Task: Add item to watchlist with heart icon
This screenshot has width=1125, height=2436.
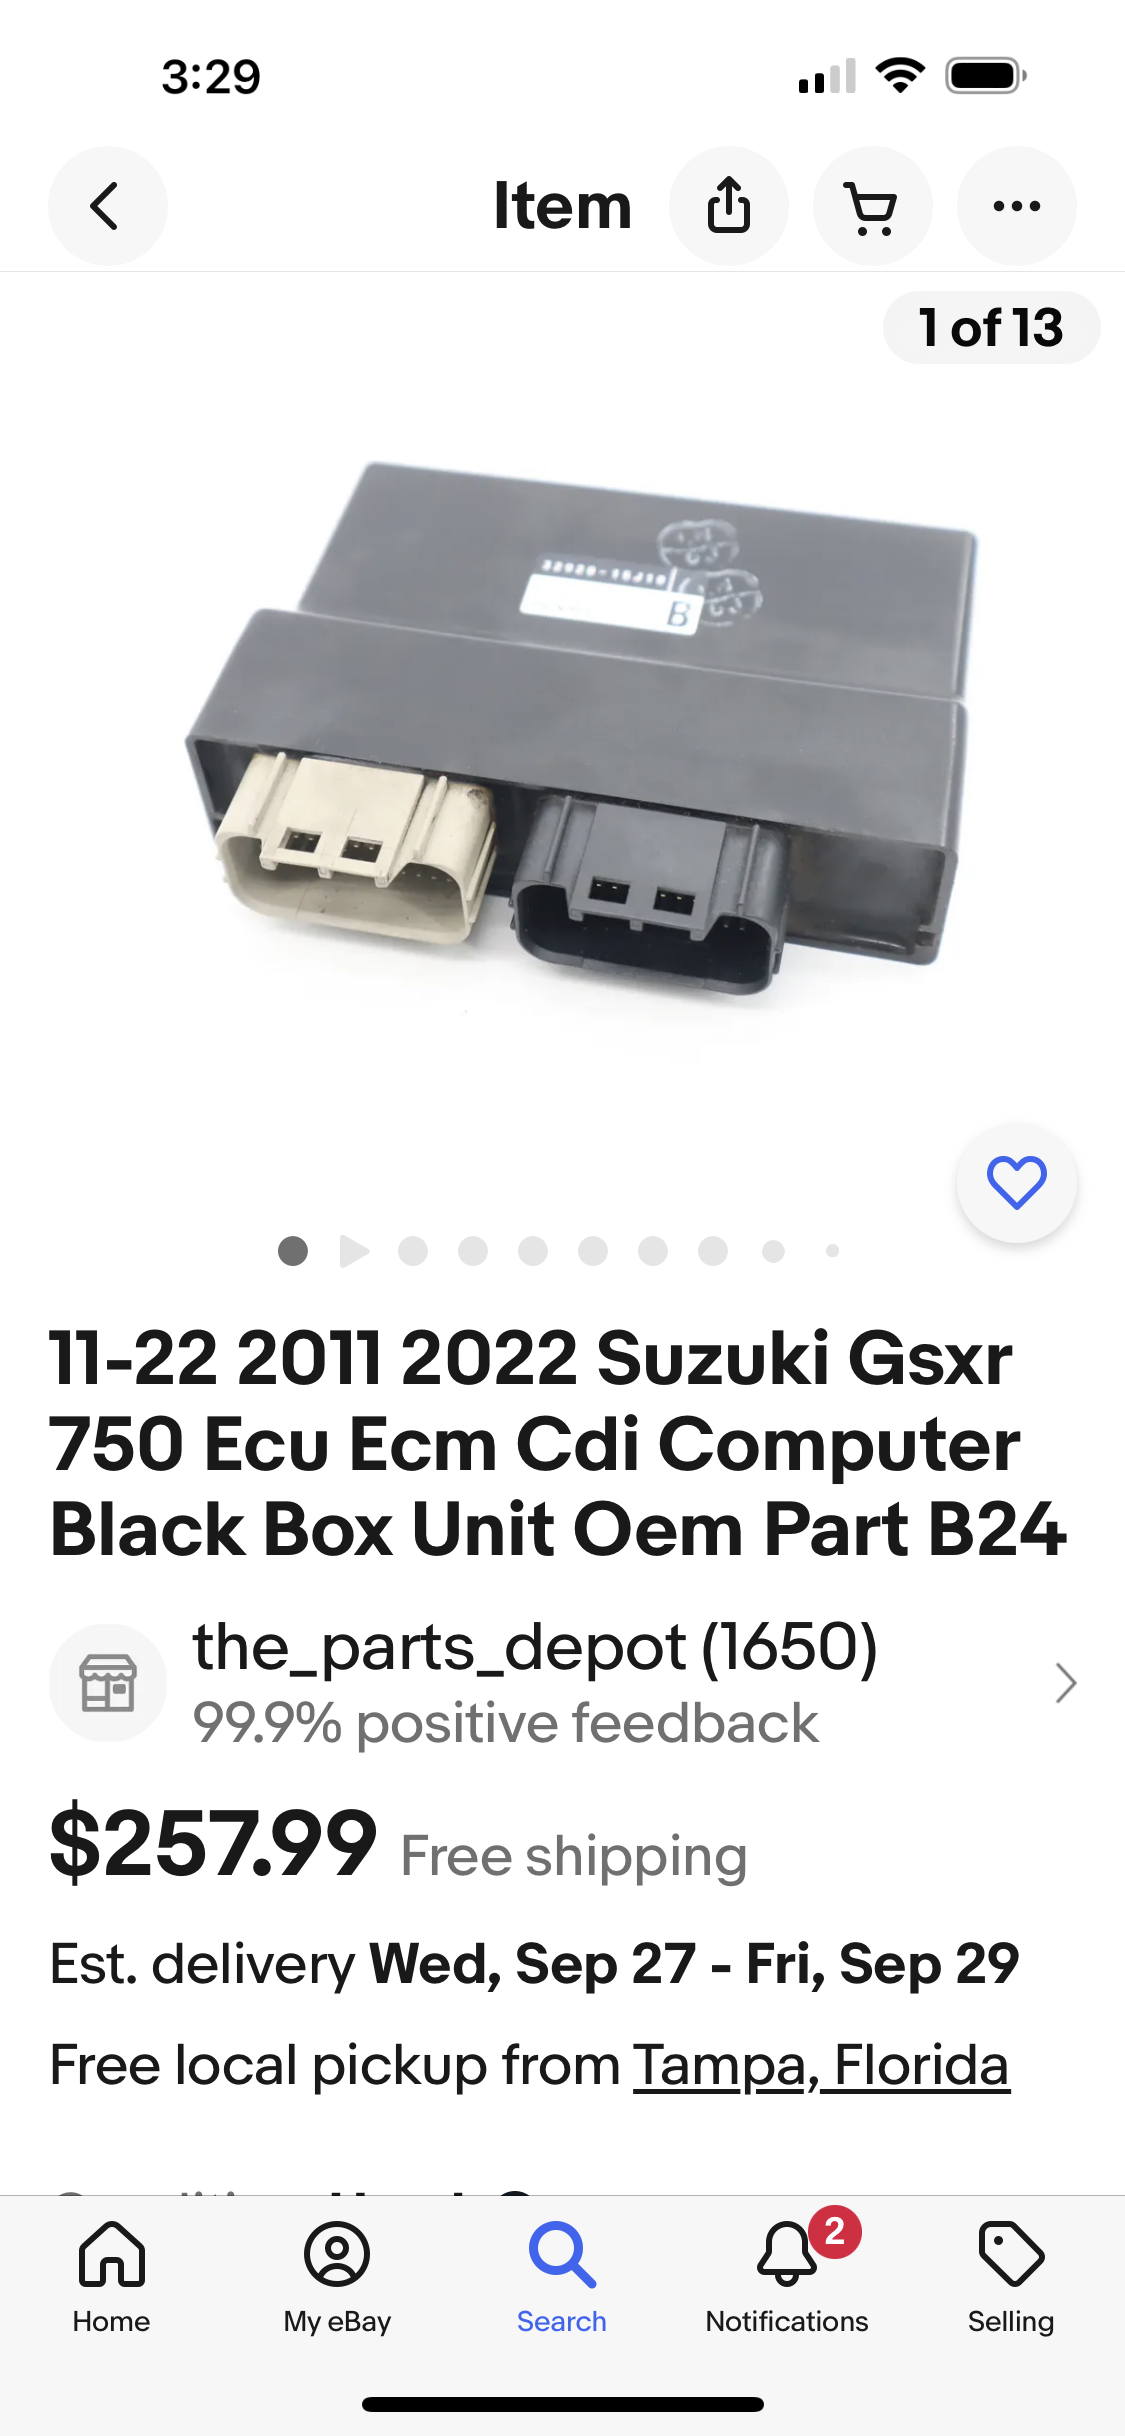Action: [x=1017, y=1183]
